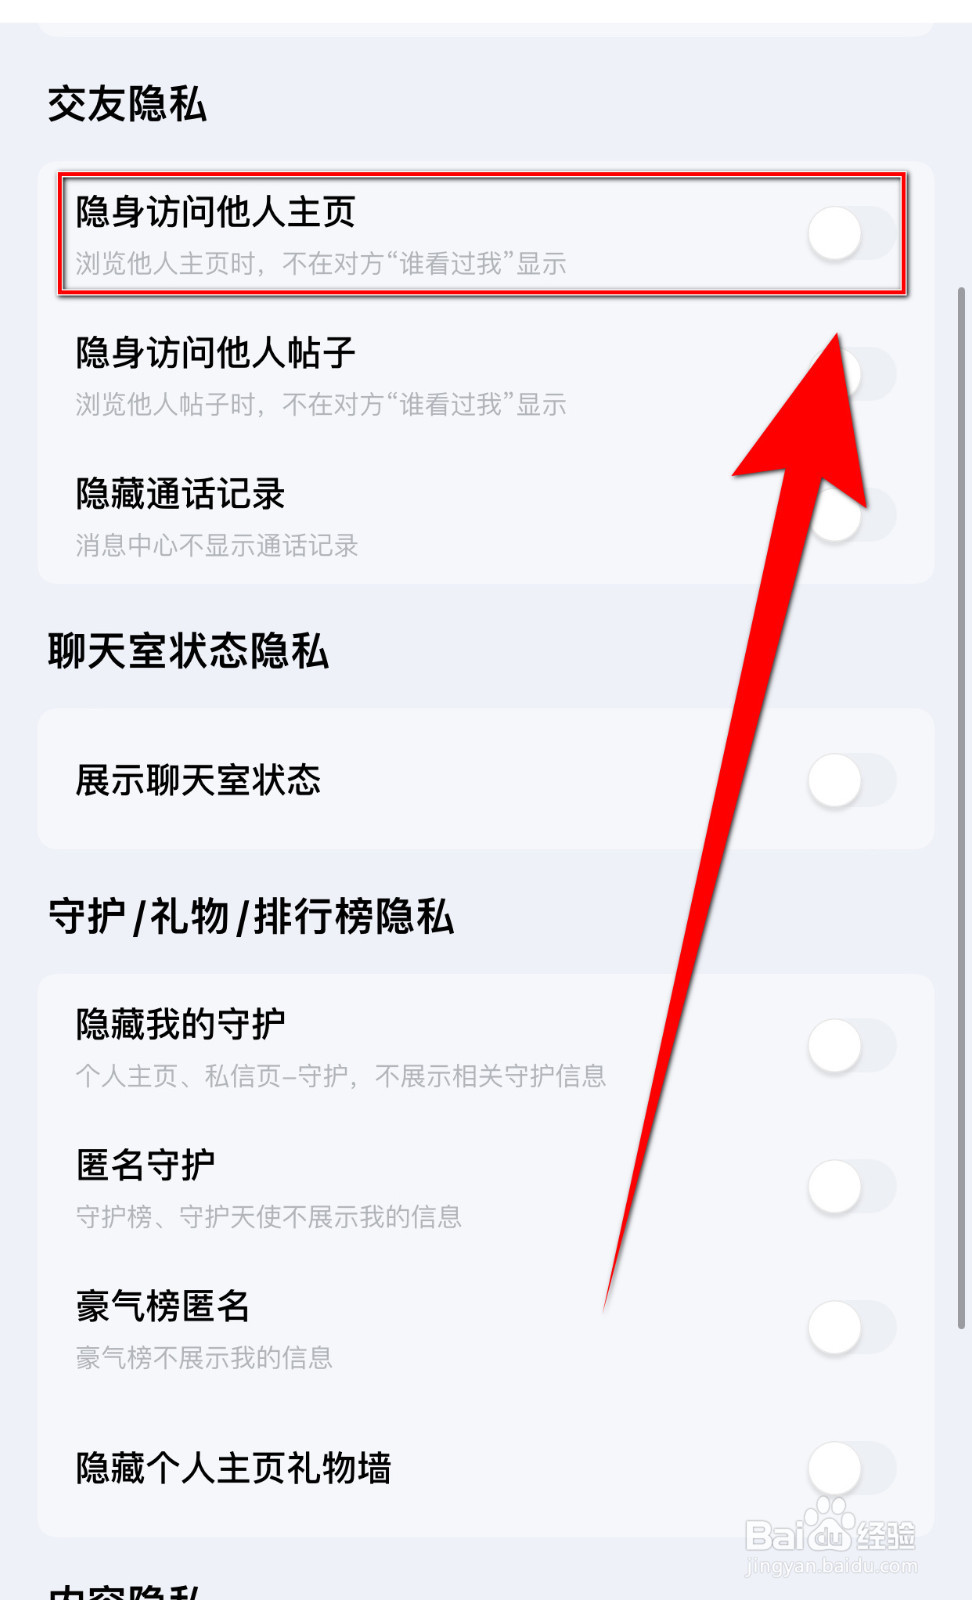Image resolution: width=972 pixels, height=1600 pixels.
Task: Tap the 隐藏我的守护 setting title
Action: tap(181, 1024)
